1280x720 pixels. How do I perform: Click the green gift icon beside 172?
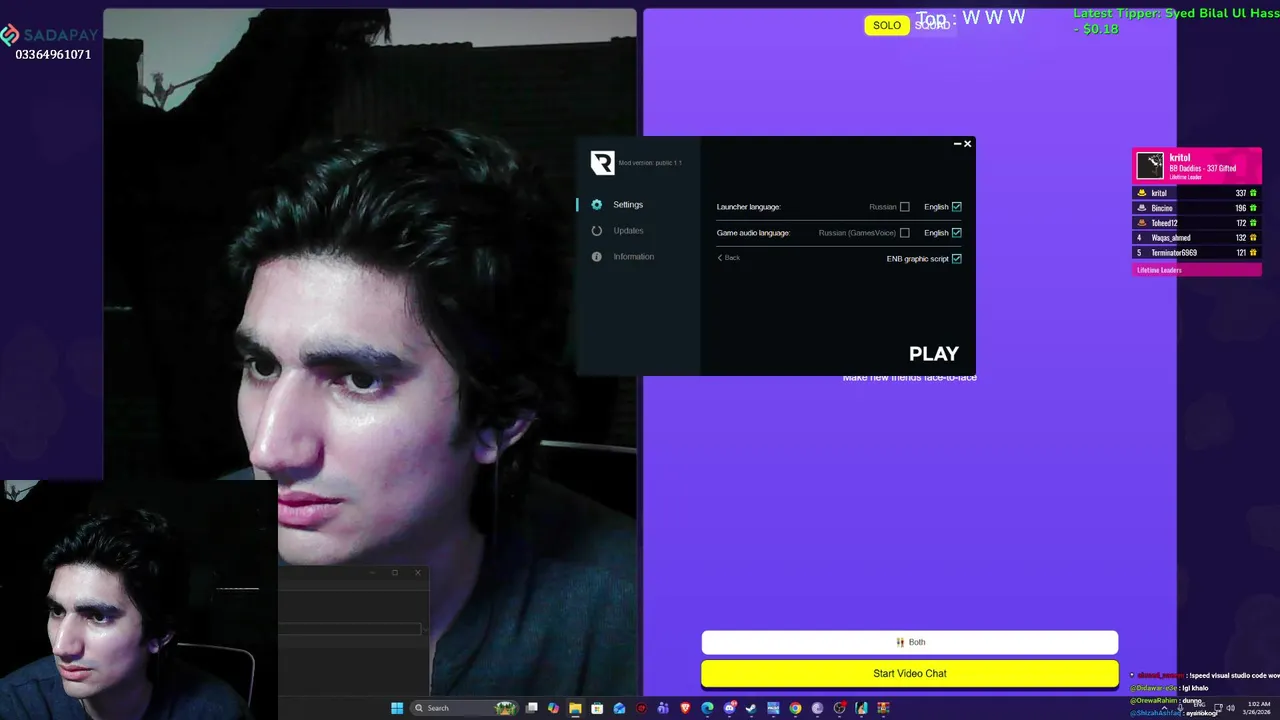[1254, 223]
